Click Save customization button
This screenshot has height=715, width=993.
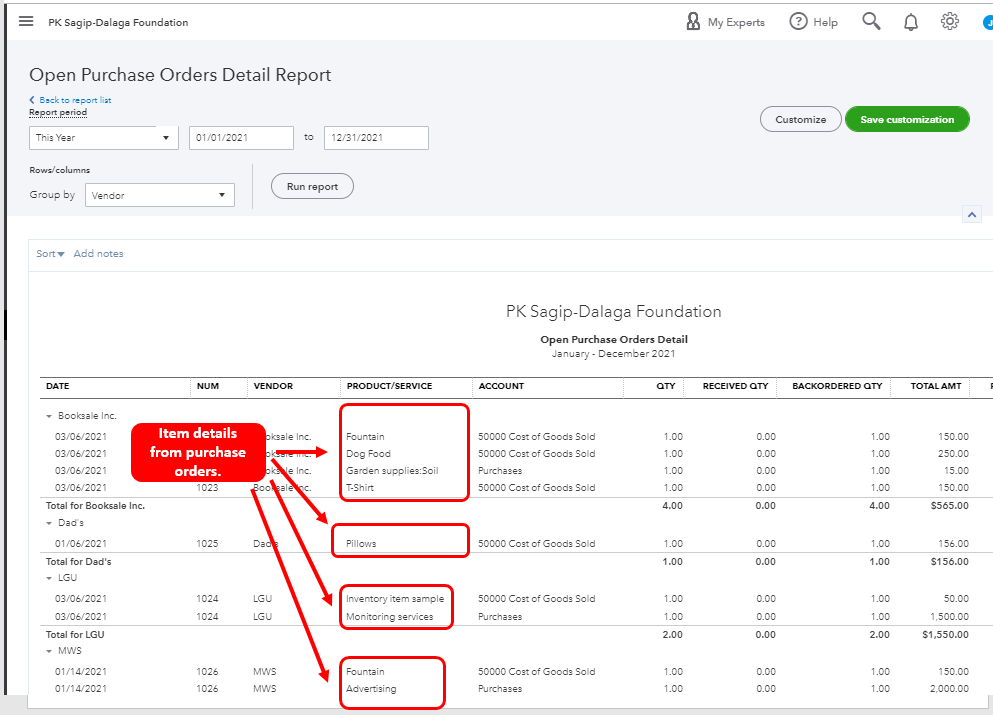click(x=907, y=119)
